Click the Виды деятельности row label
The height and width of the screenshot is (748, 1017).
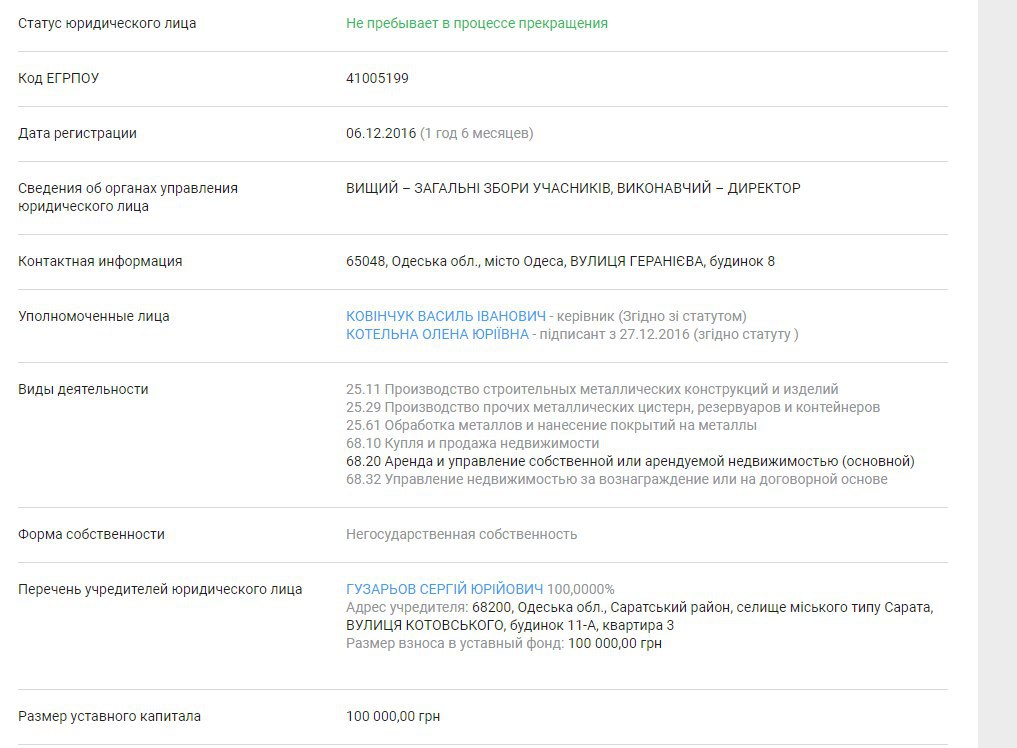(x=83, y=389)
